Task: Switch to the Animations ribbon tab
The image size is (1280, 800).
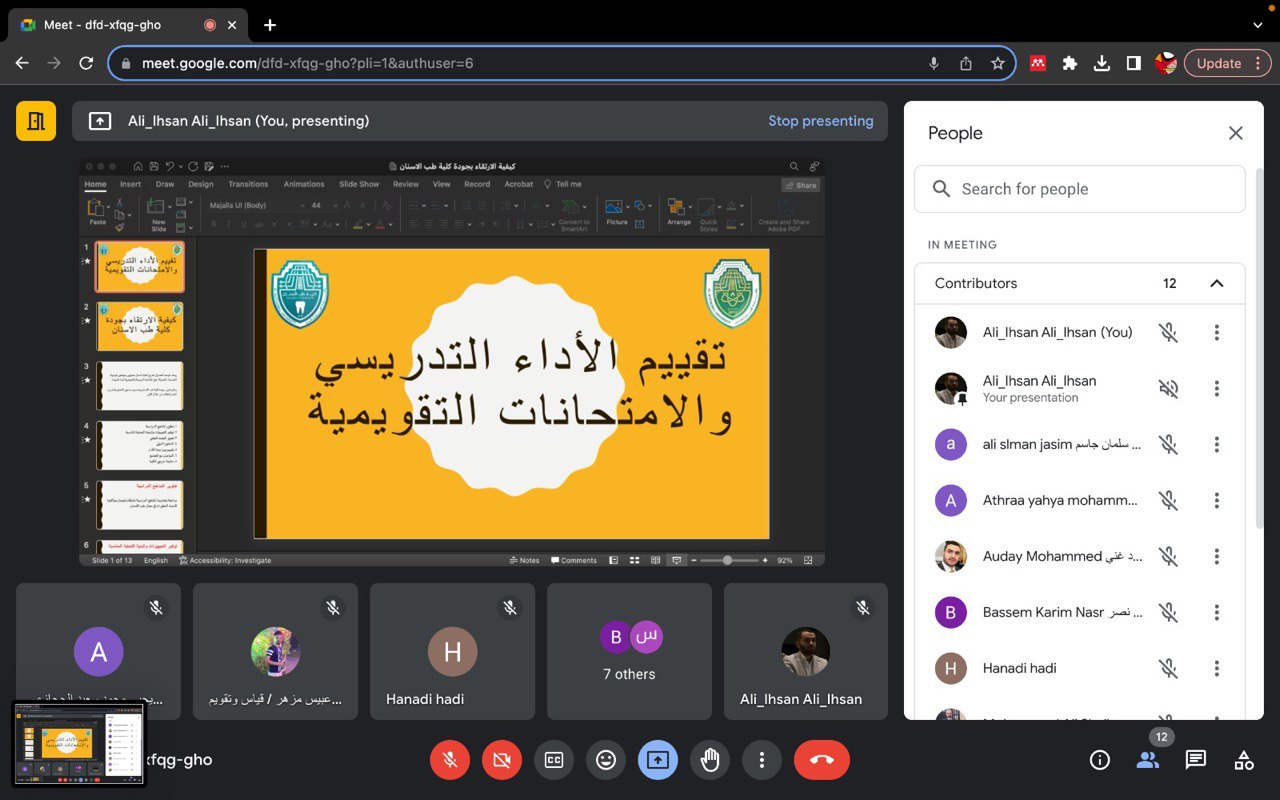Action: click(302, 184)
